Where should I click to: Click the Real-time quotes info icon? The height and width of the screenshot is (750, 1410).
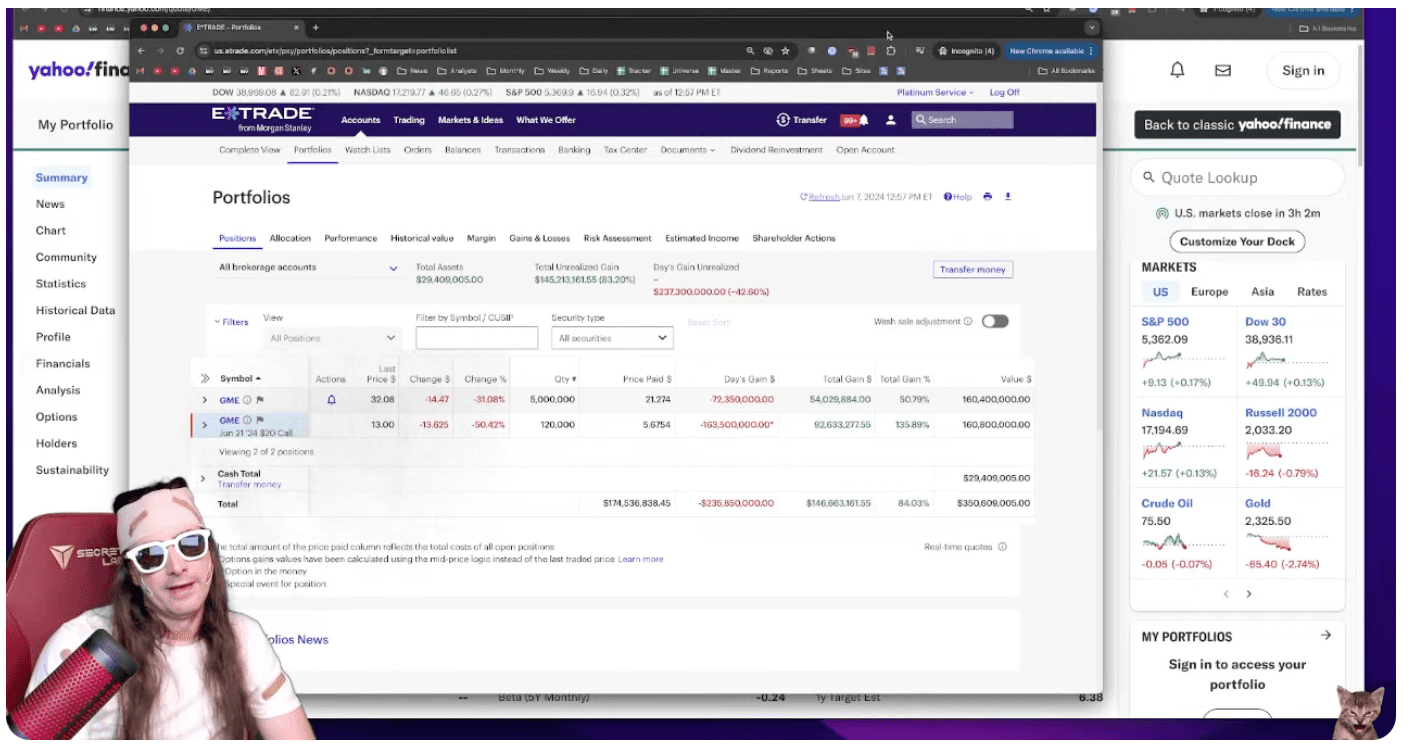(1002, 547)
